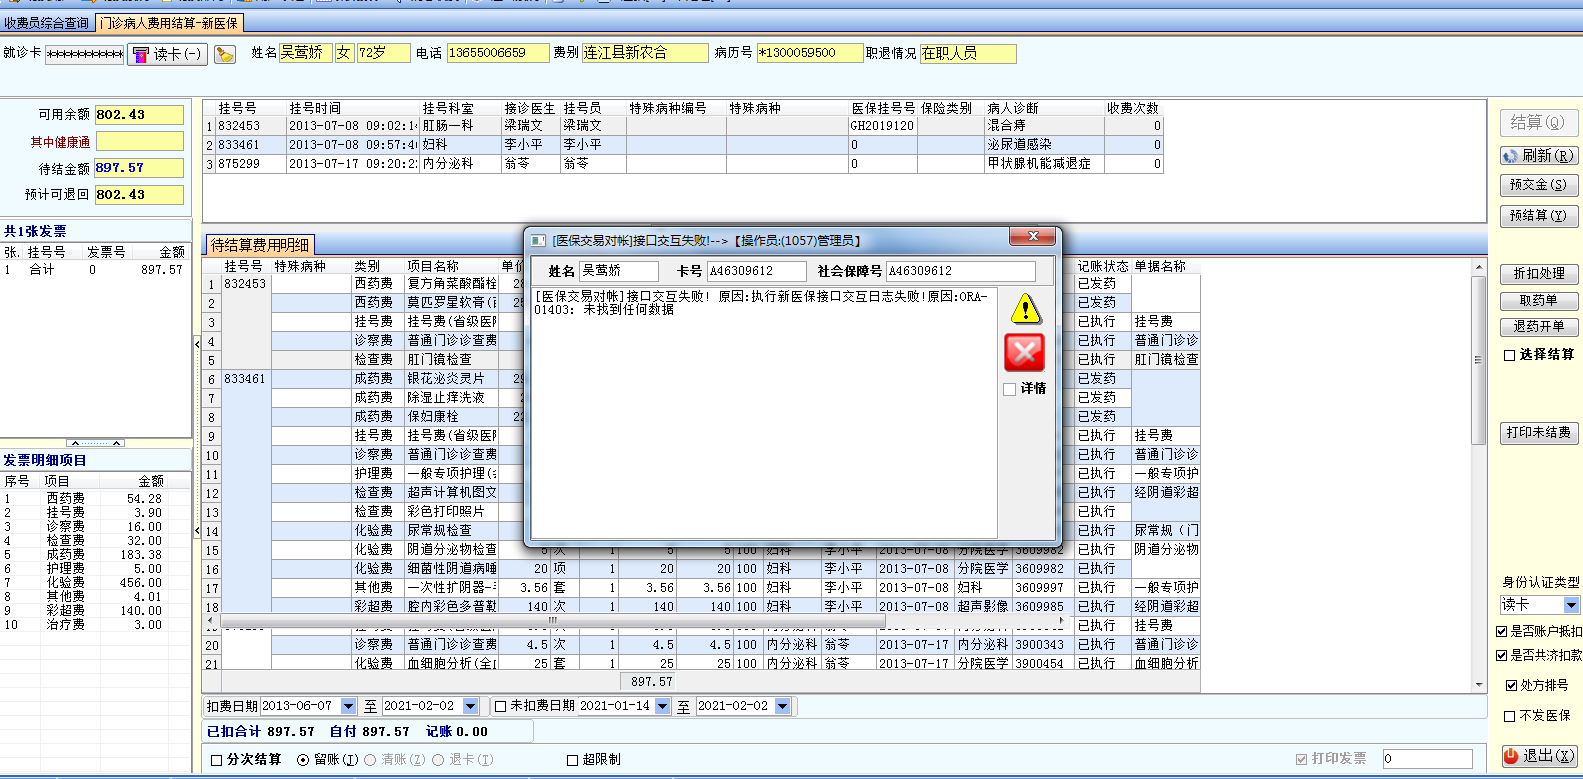Click the 退出(X) exit button

pyautogui.click(x=1540, y=757)
